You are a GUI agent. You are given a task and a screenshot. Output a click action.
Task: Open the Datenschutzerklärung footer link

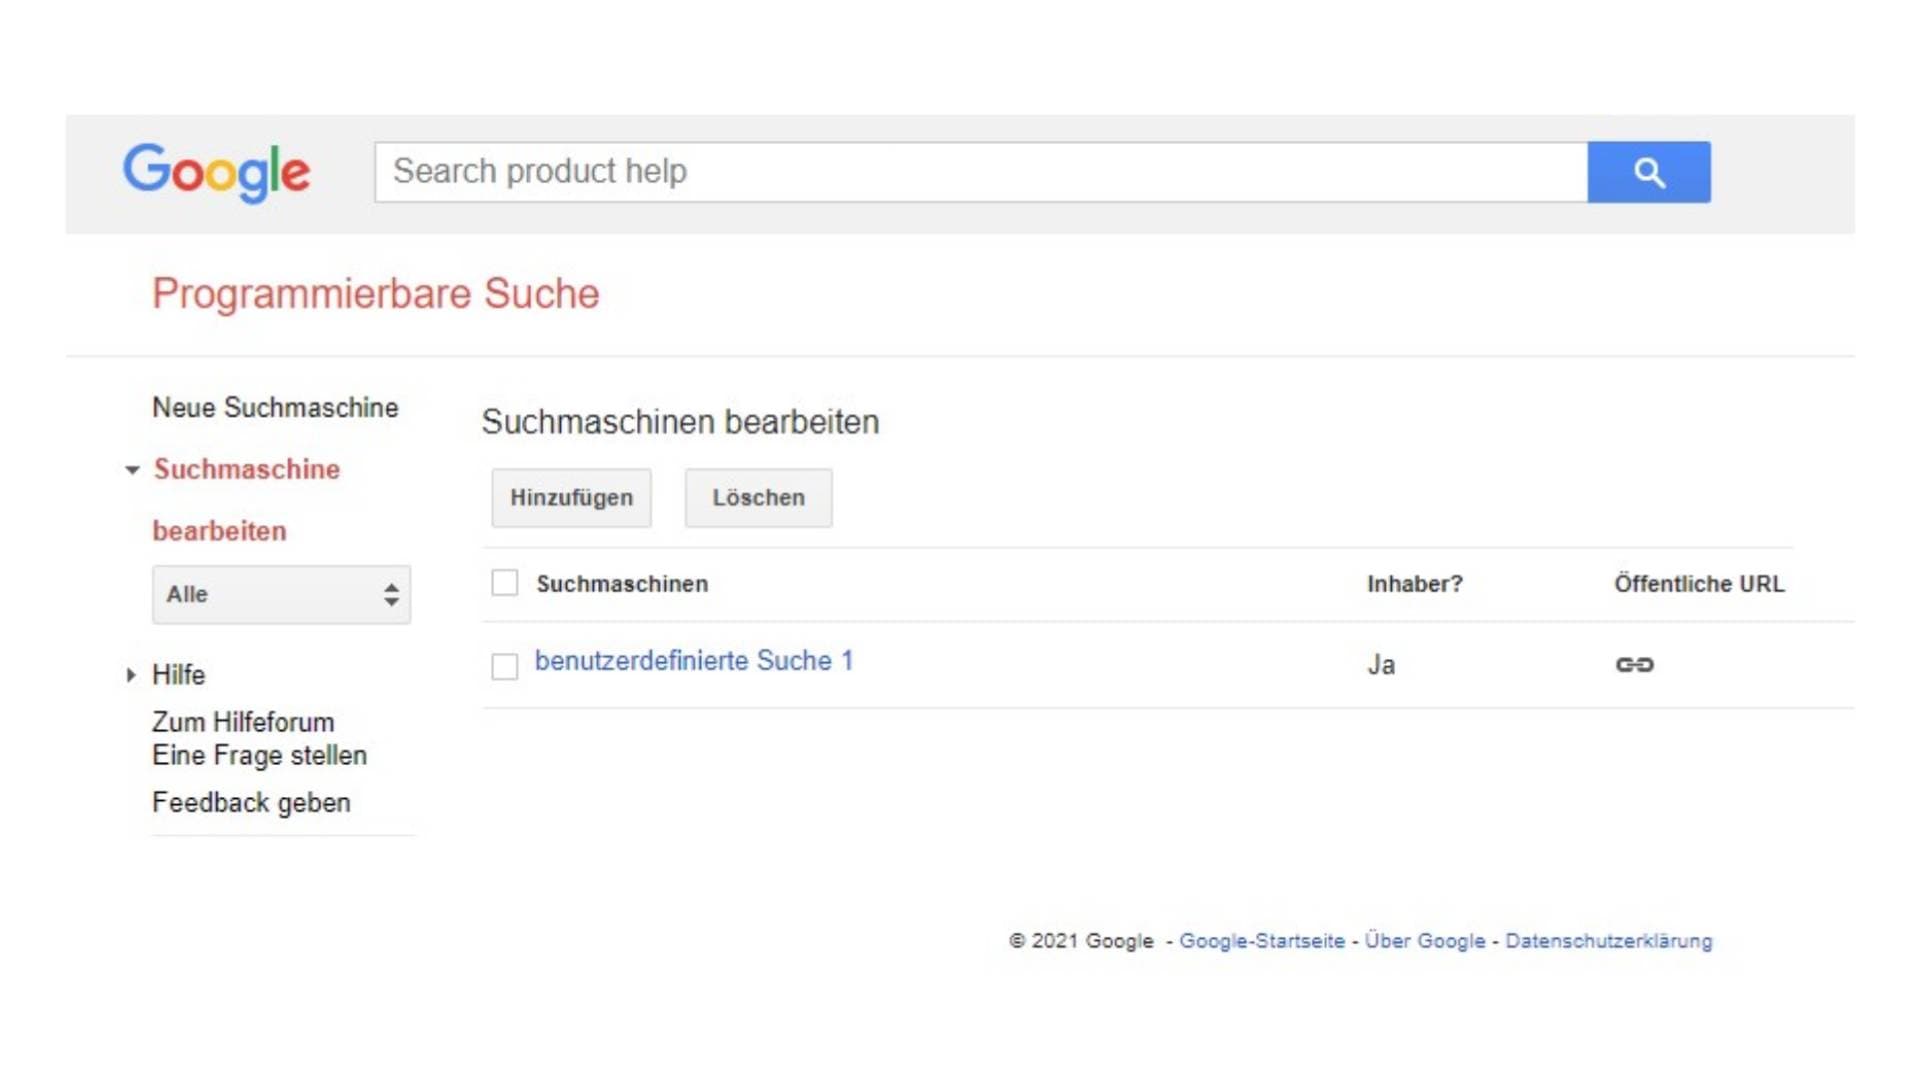1609,941
